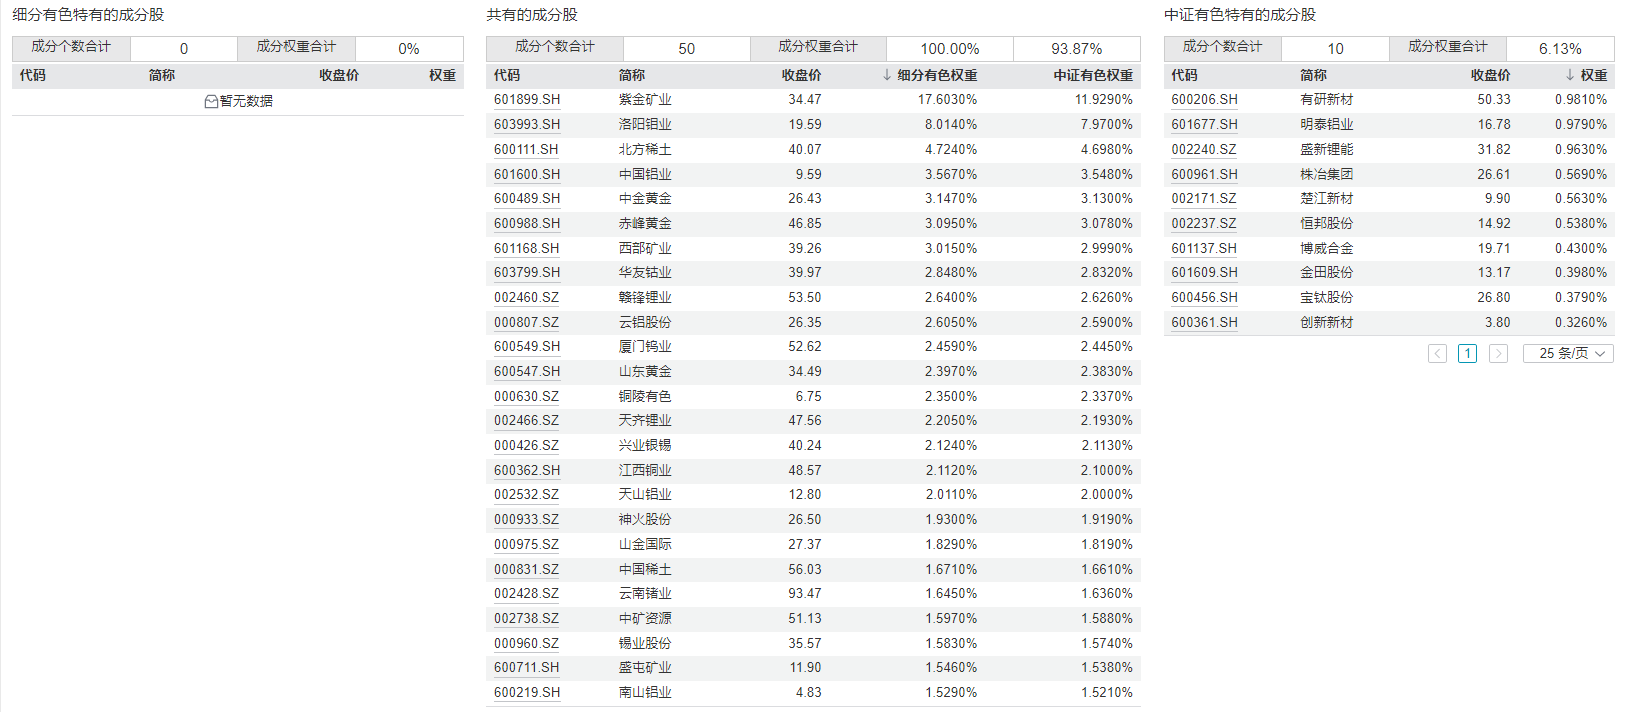Select stock name 明泰铝业
1626x712 pixels.
(1327, 125)
